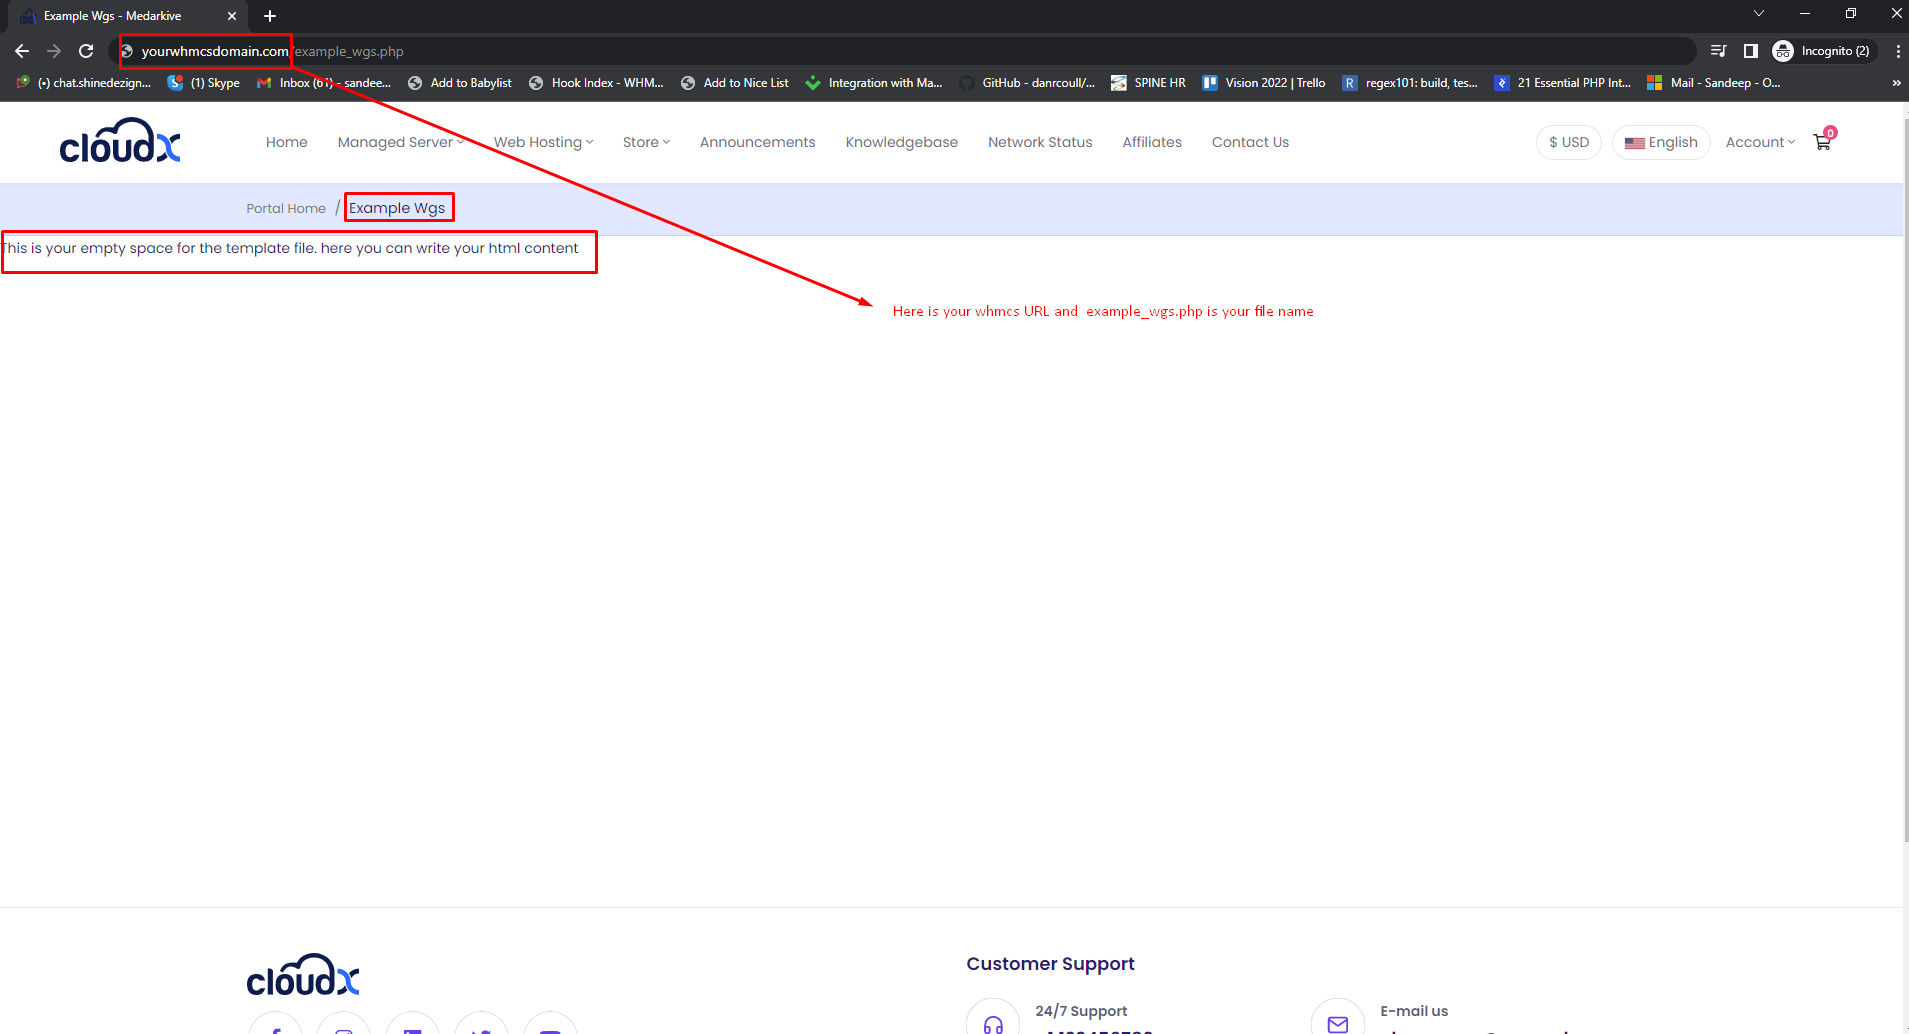Go back using browser back arrow
The image size is (1909, 1034).
pos(22,51)
